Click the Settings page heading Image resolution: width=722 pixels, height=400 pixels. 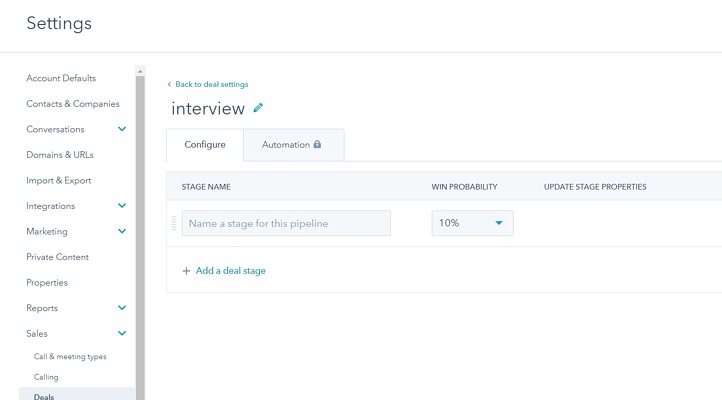[59, 23]
